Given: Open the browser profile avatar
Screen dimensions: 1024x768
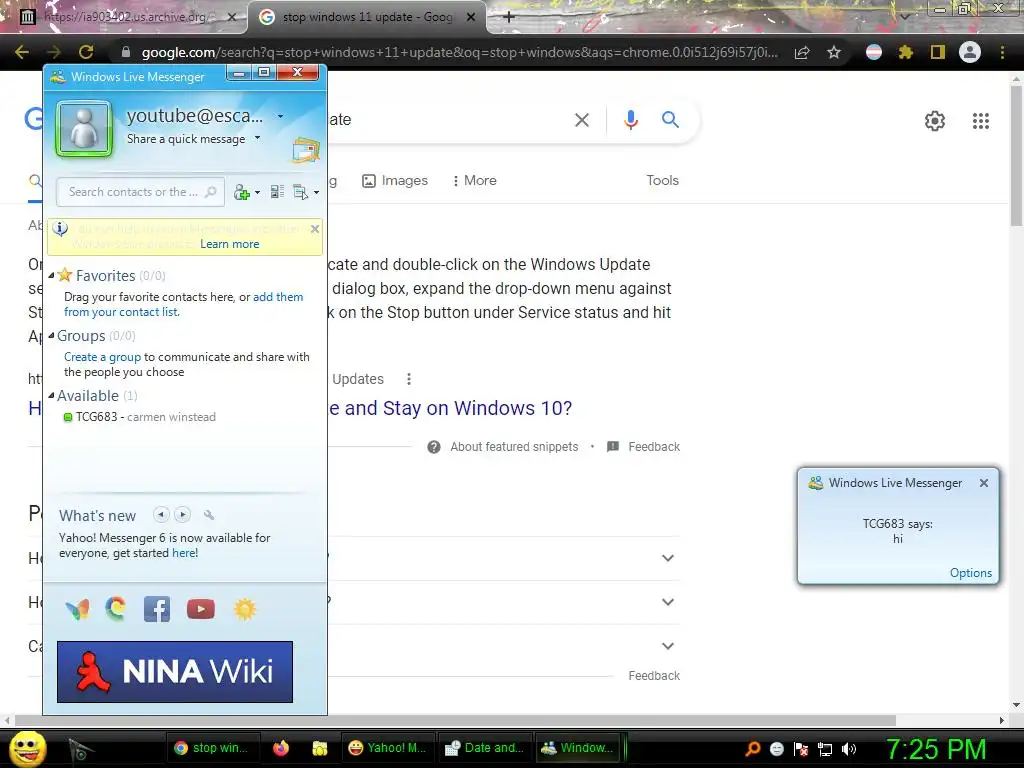Looking at the screenshot, I should click(x=970, y=52).
